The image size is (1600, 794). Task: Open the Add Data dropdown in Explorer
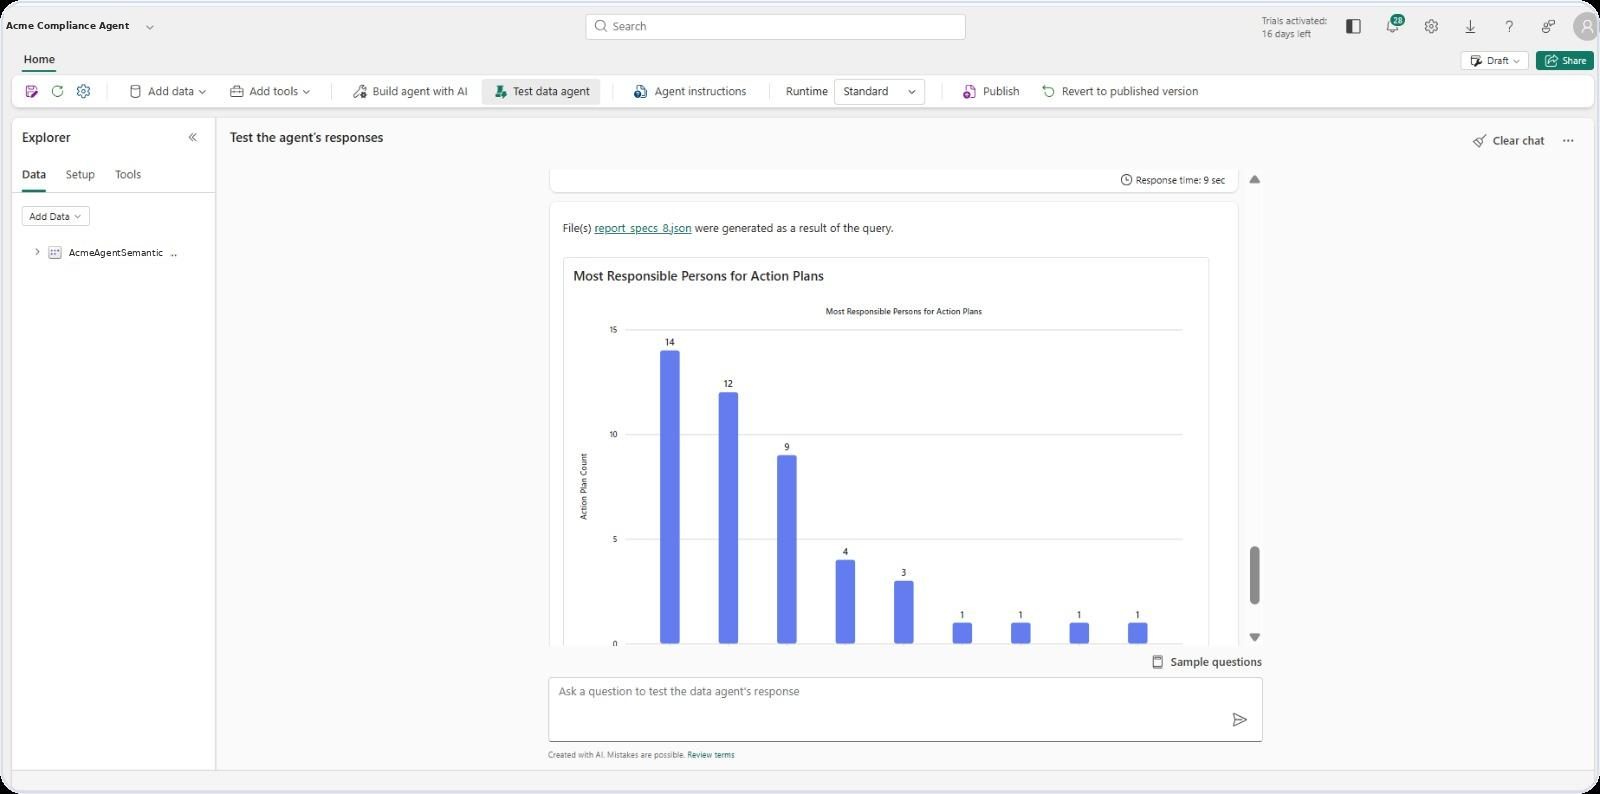(x=56, y=216)
